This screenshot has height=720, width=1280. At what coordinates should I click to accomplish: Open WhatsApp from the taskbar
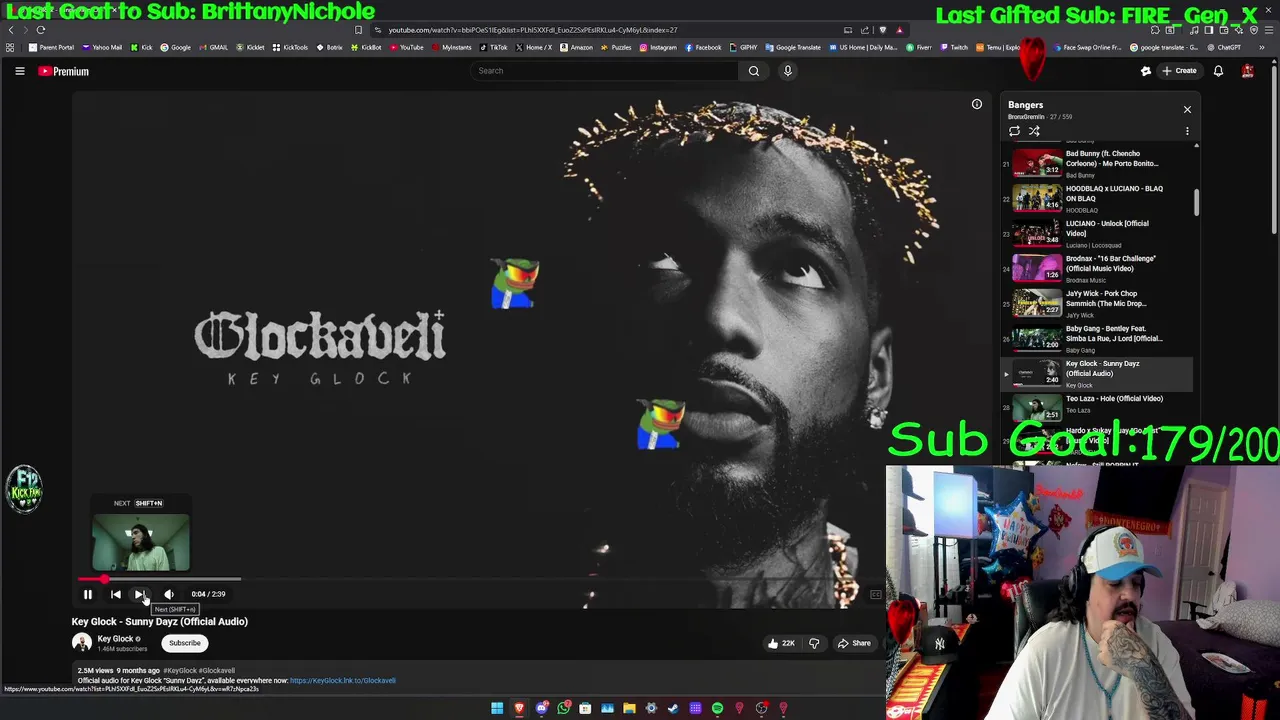[563, 709]
